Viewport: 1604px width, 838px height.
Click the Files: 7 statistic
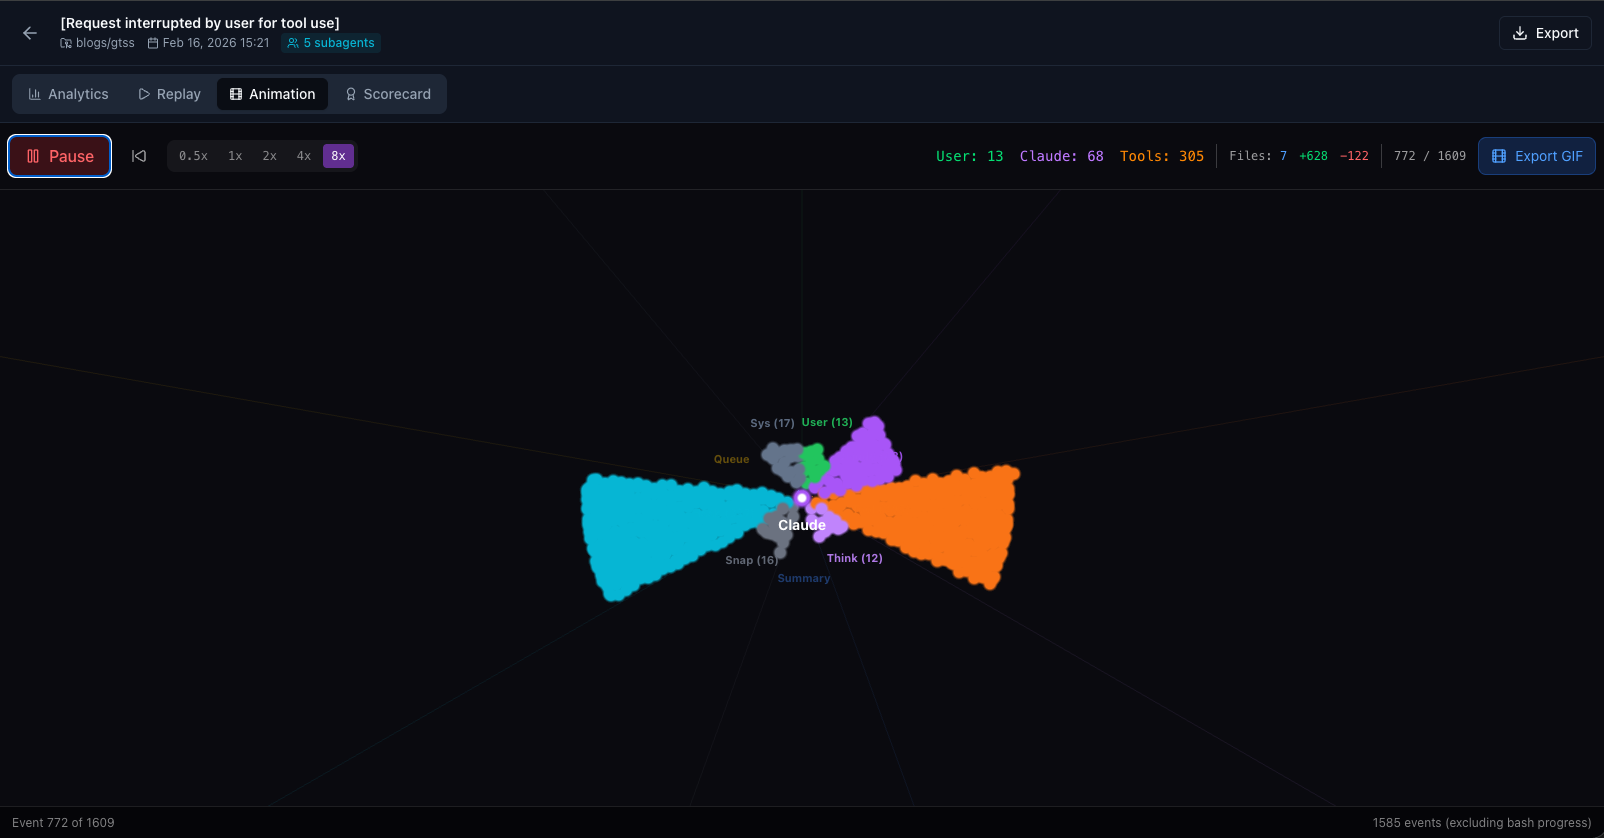(1258, 156)
